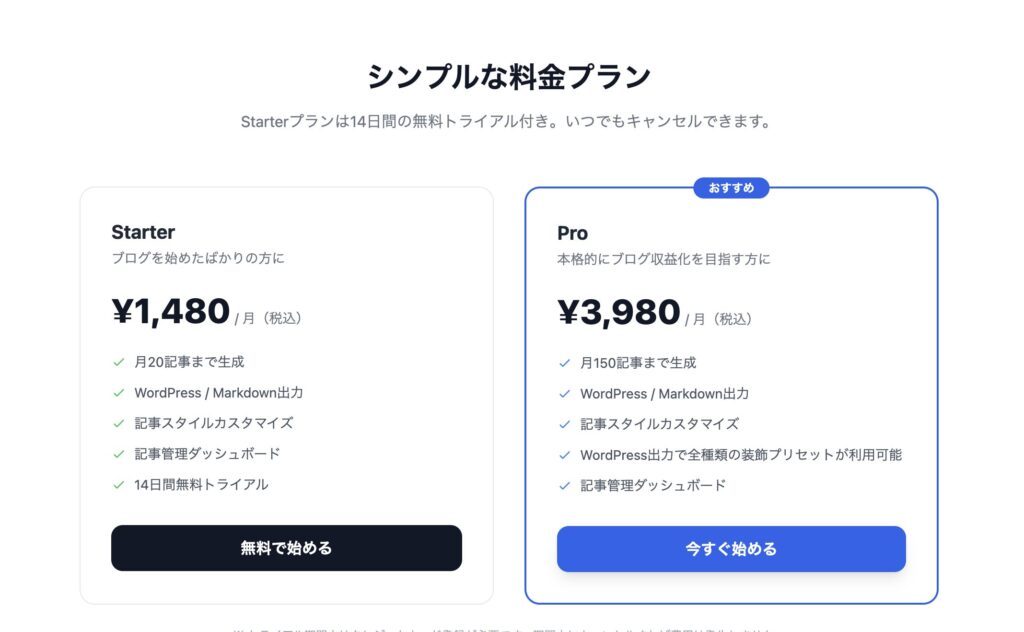Click the ¥3,980 price text
This screenshot has height=632, width=1024.
pyautogui.click(x=615, y=312)
